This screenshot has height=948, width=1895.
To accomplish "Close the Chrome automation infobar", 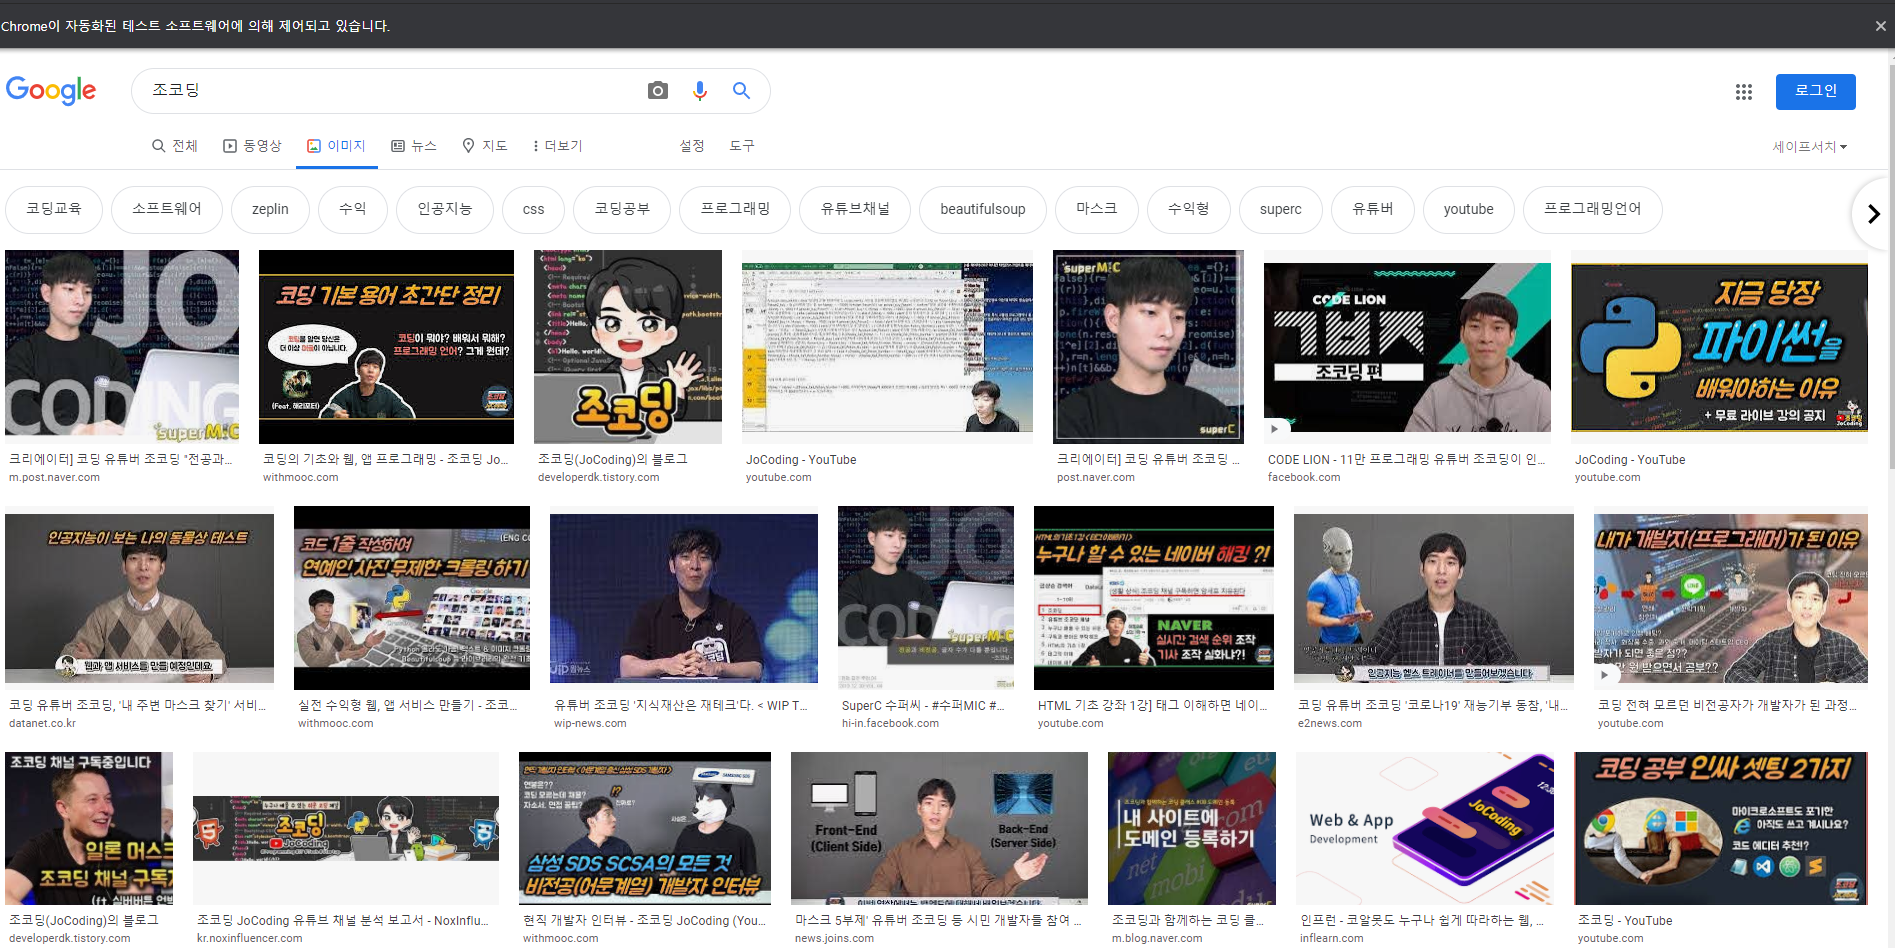I will point(1880,26).
